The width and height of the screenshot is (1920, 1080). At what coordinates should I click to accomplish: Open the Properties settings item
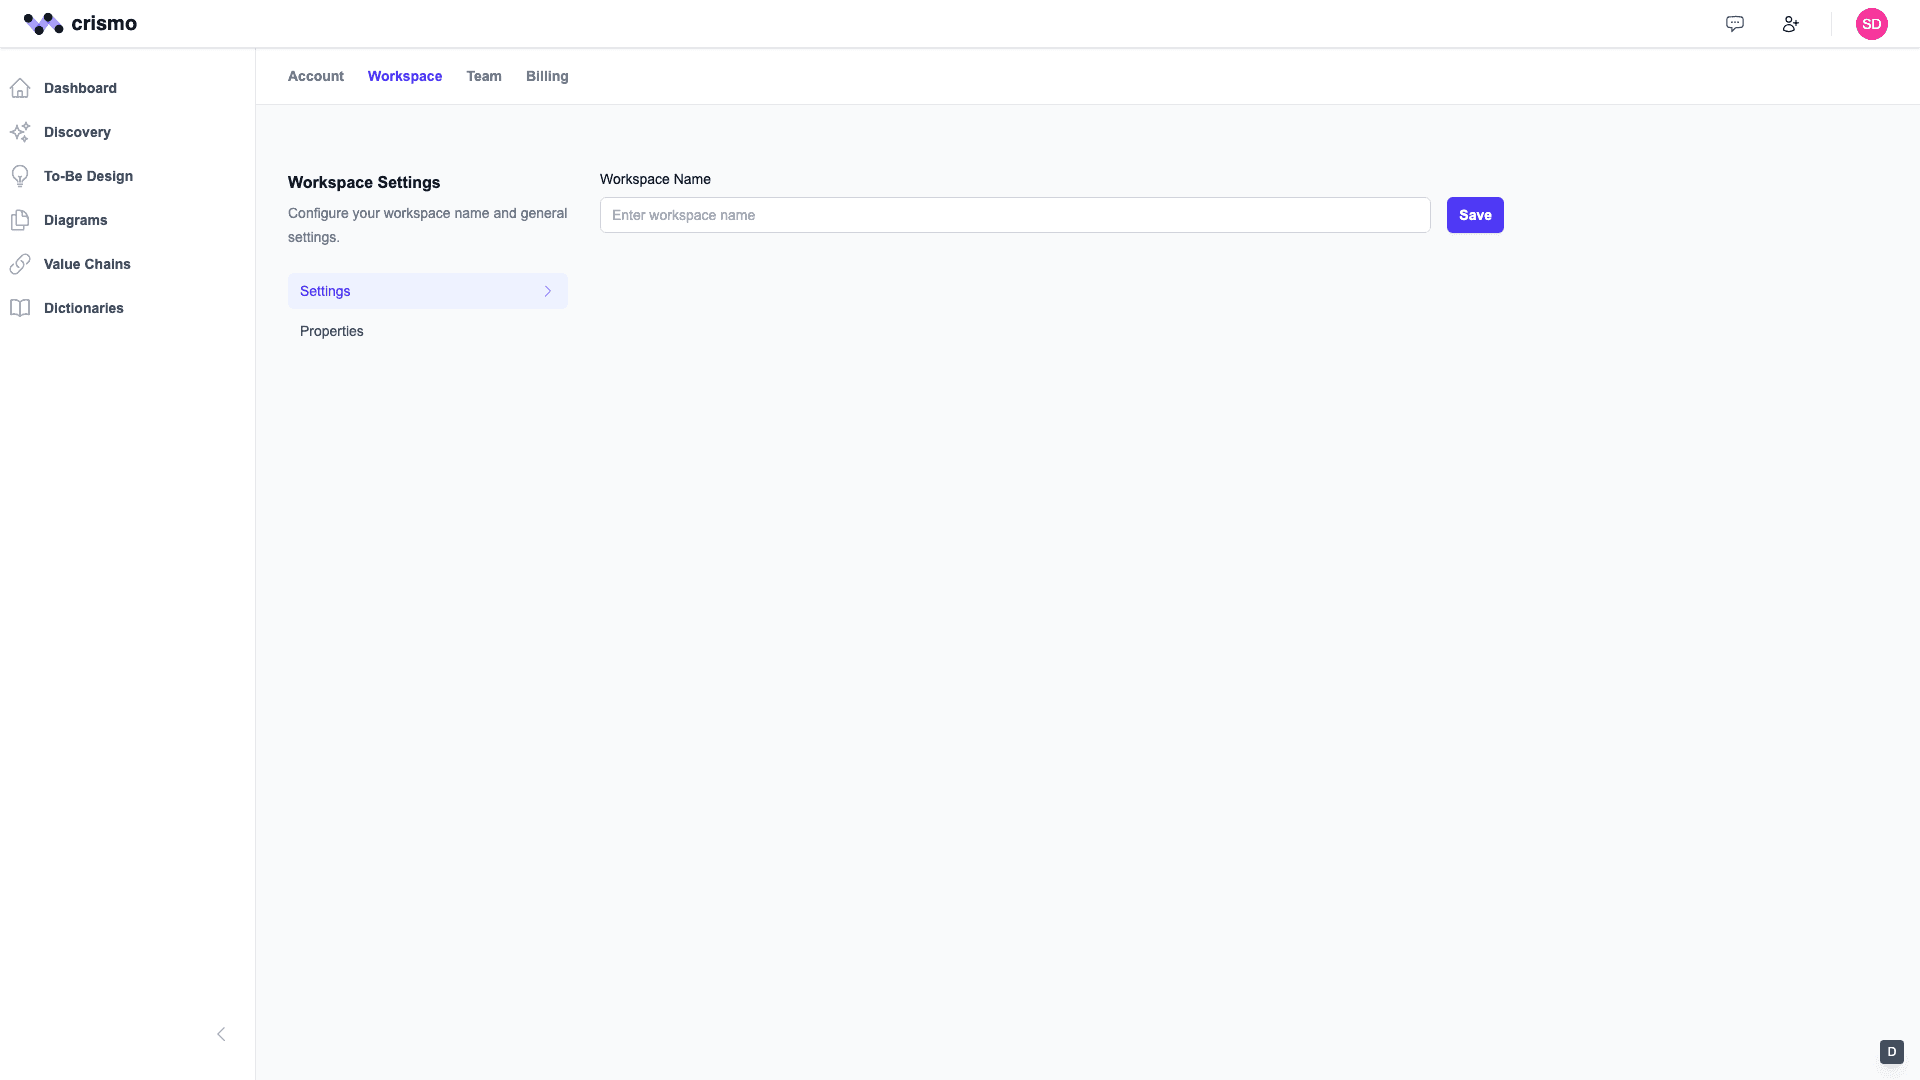[331, 331]
